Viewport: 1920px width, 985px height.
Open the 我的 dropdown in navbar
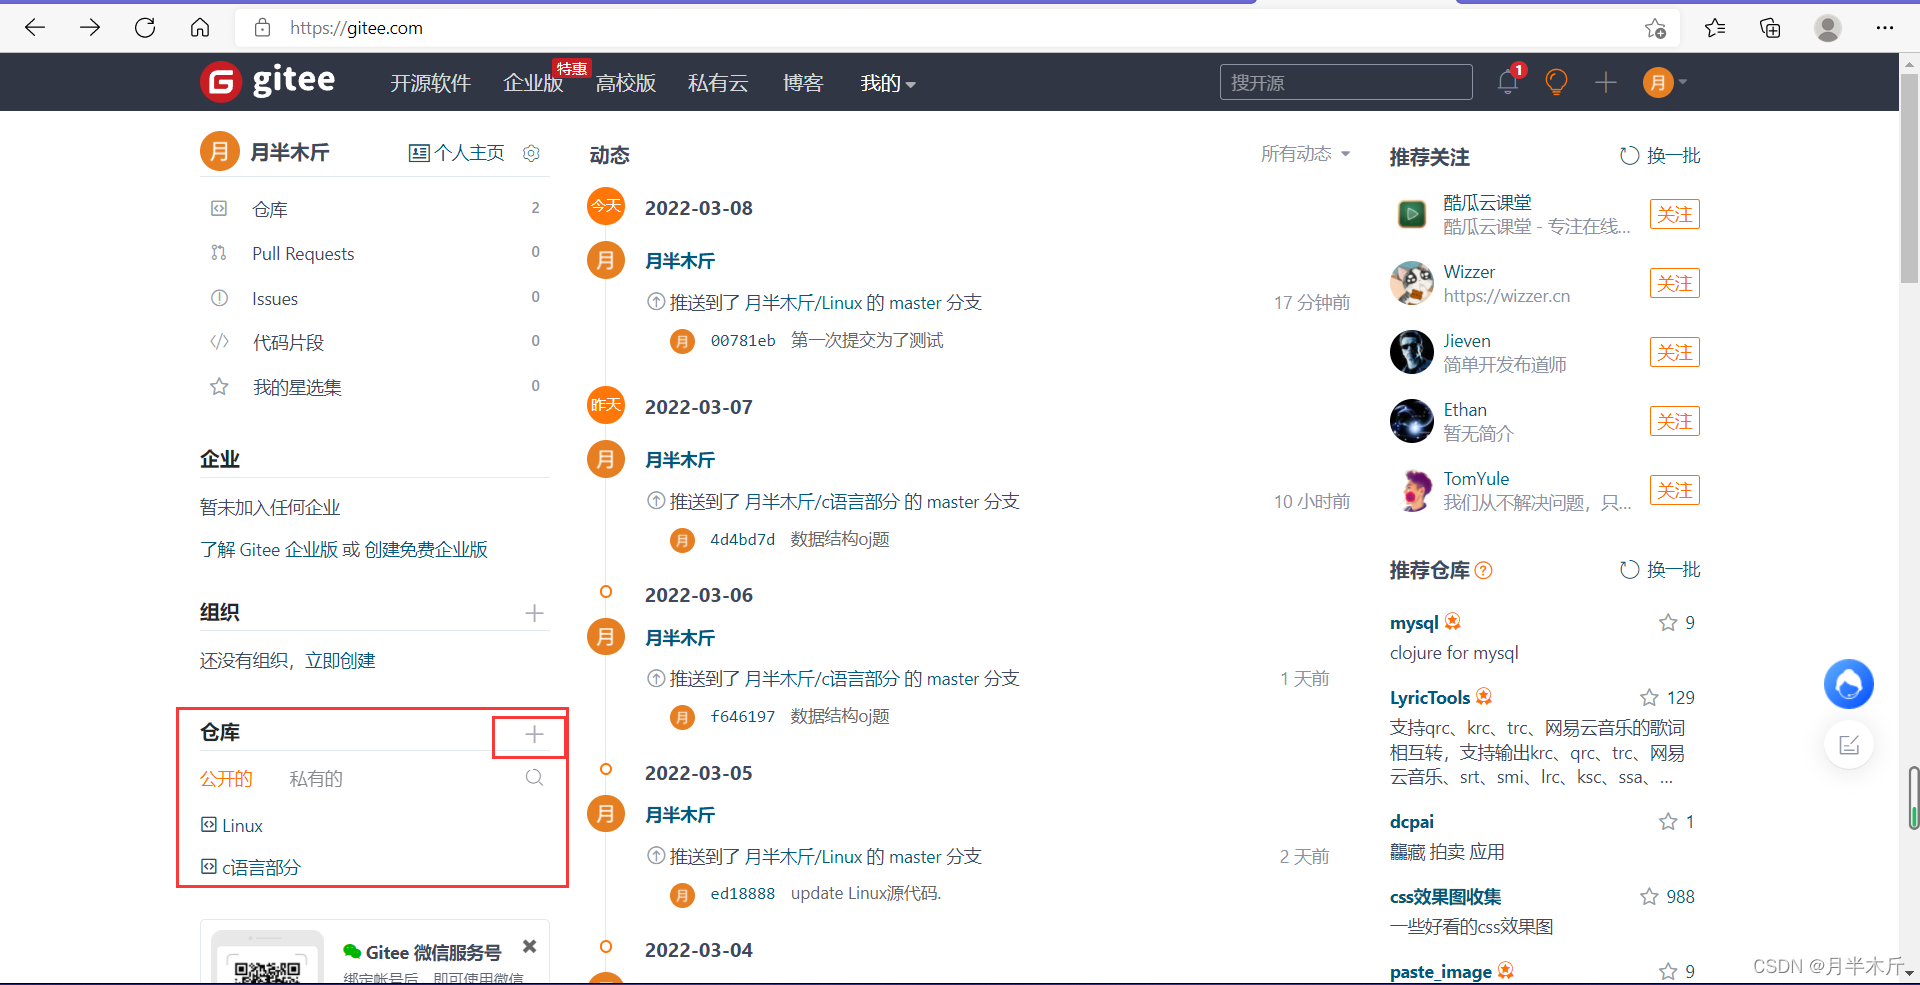[888, 83]
